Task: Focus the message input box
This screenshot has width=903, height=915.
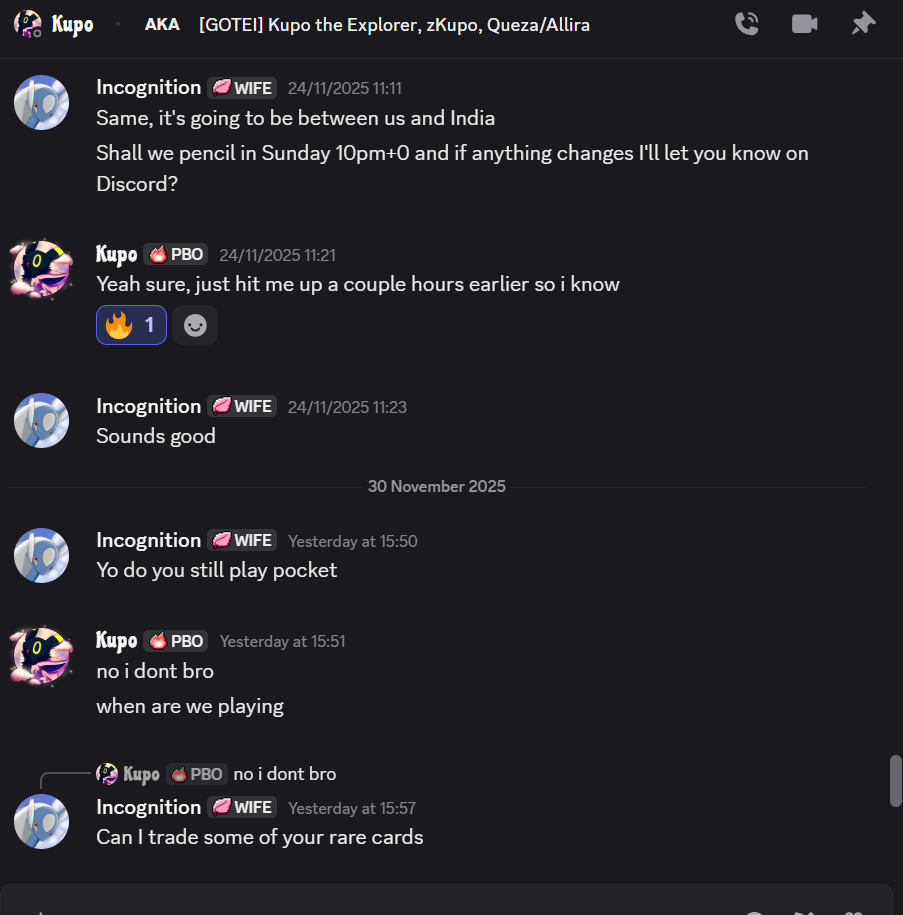Action: coord(400,903)
